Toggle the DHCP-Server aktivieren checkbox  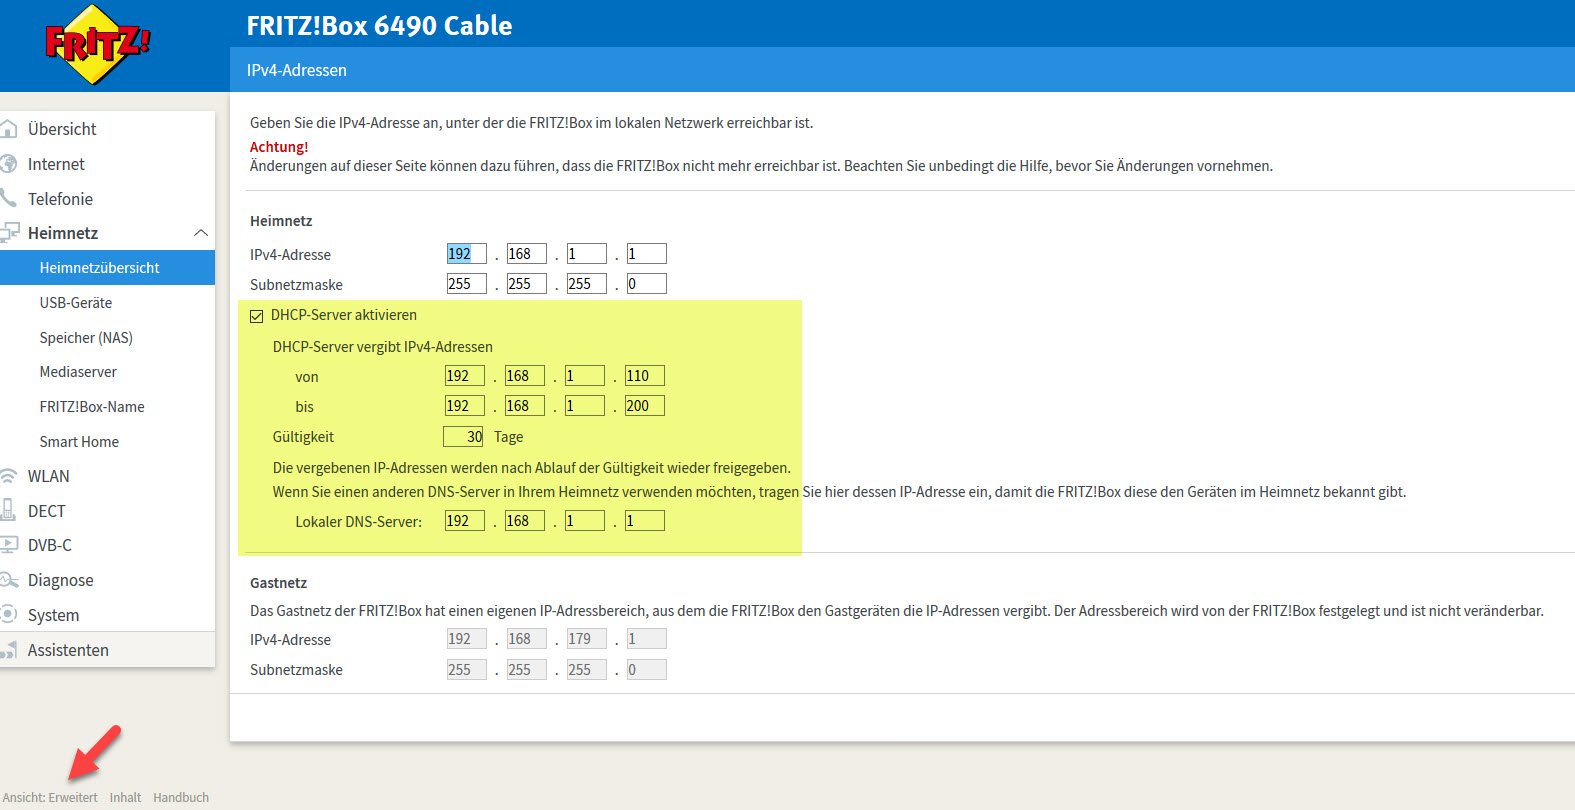pyautogui.click(x=257, y=316)
